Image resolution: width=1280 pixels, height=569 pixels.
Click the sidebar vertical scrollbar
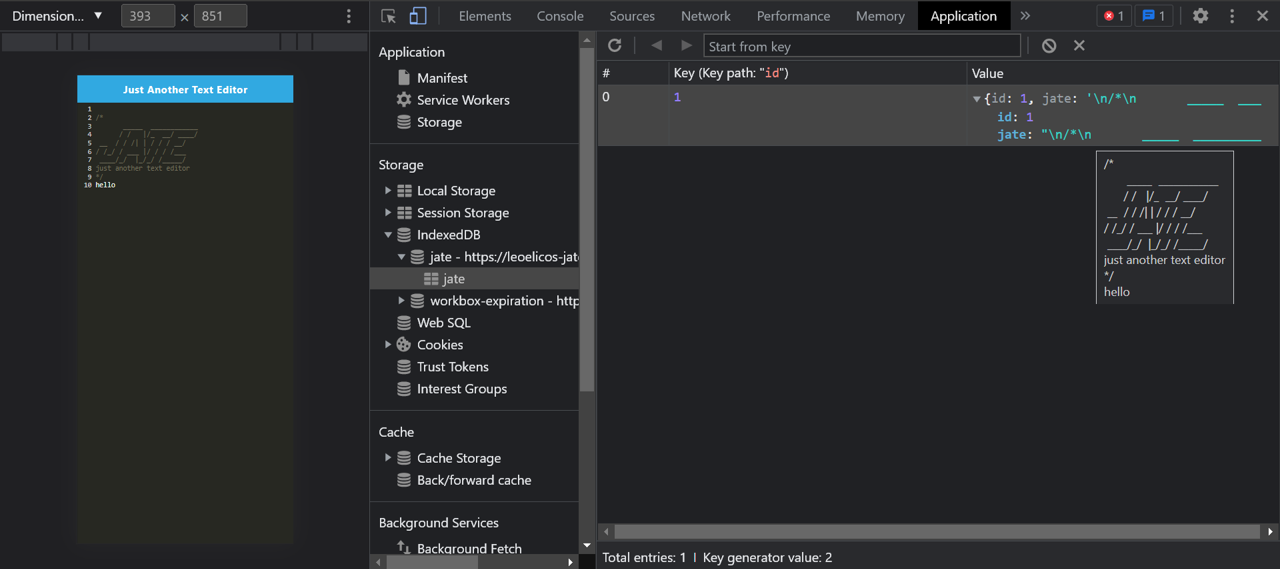[587, 220]
